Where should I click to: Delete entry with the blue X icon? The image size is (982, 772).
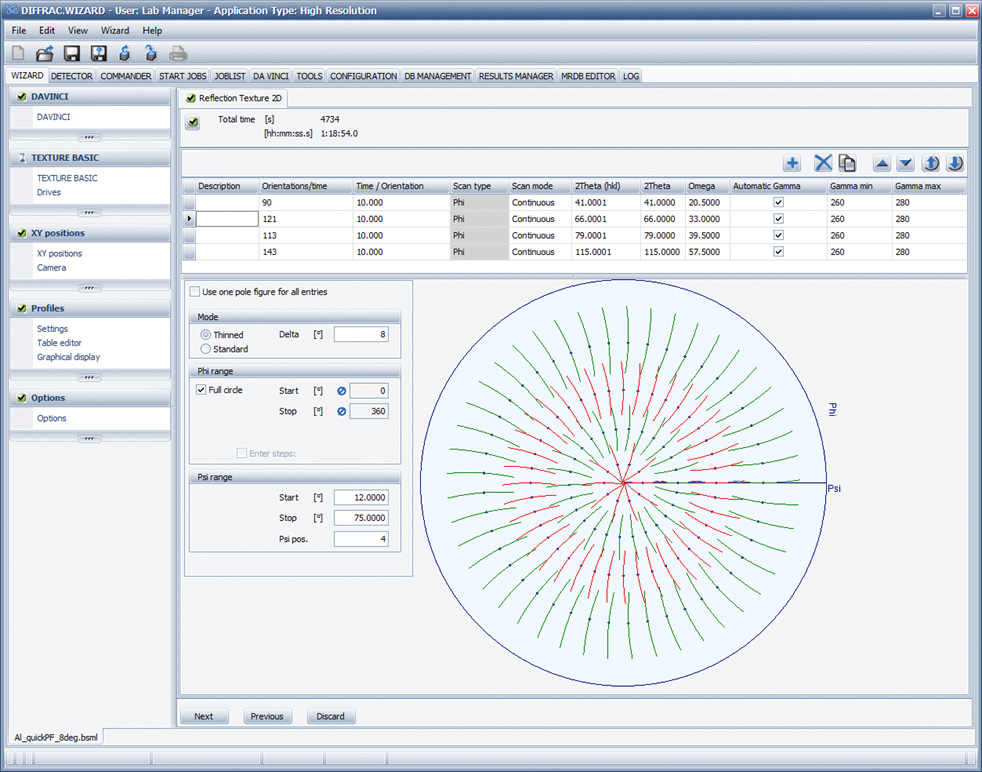point(823,164)
